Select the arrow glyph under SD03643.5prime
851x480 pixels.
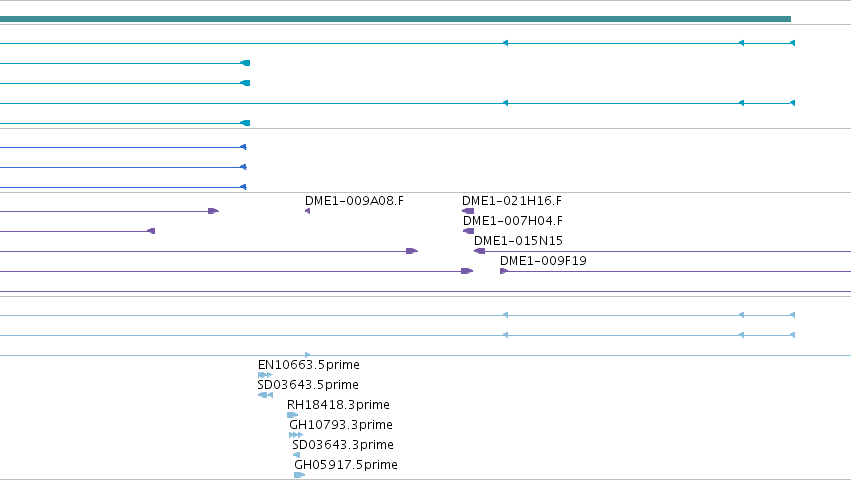pos(265,395)
